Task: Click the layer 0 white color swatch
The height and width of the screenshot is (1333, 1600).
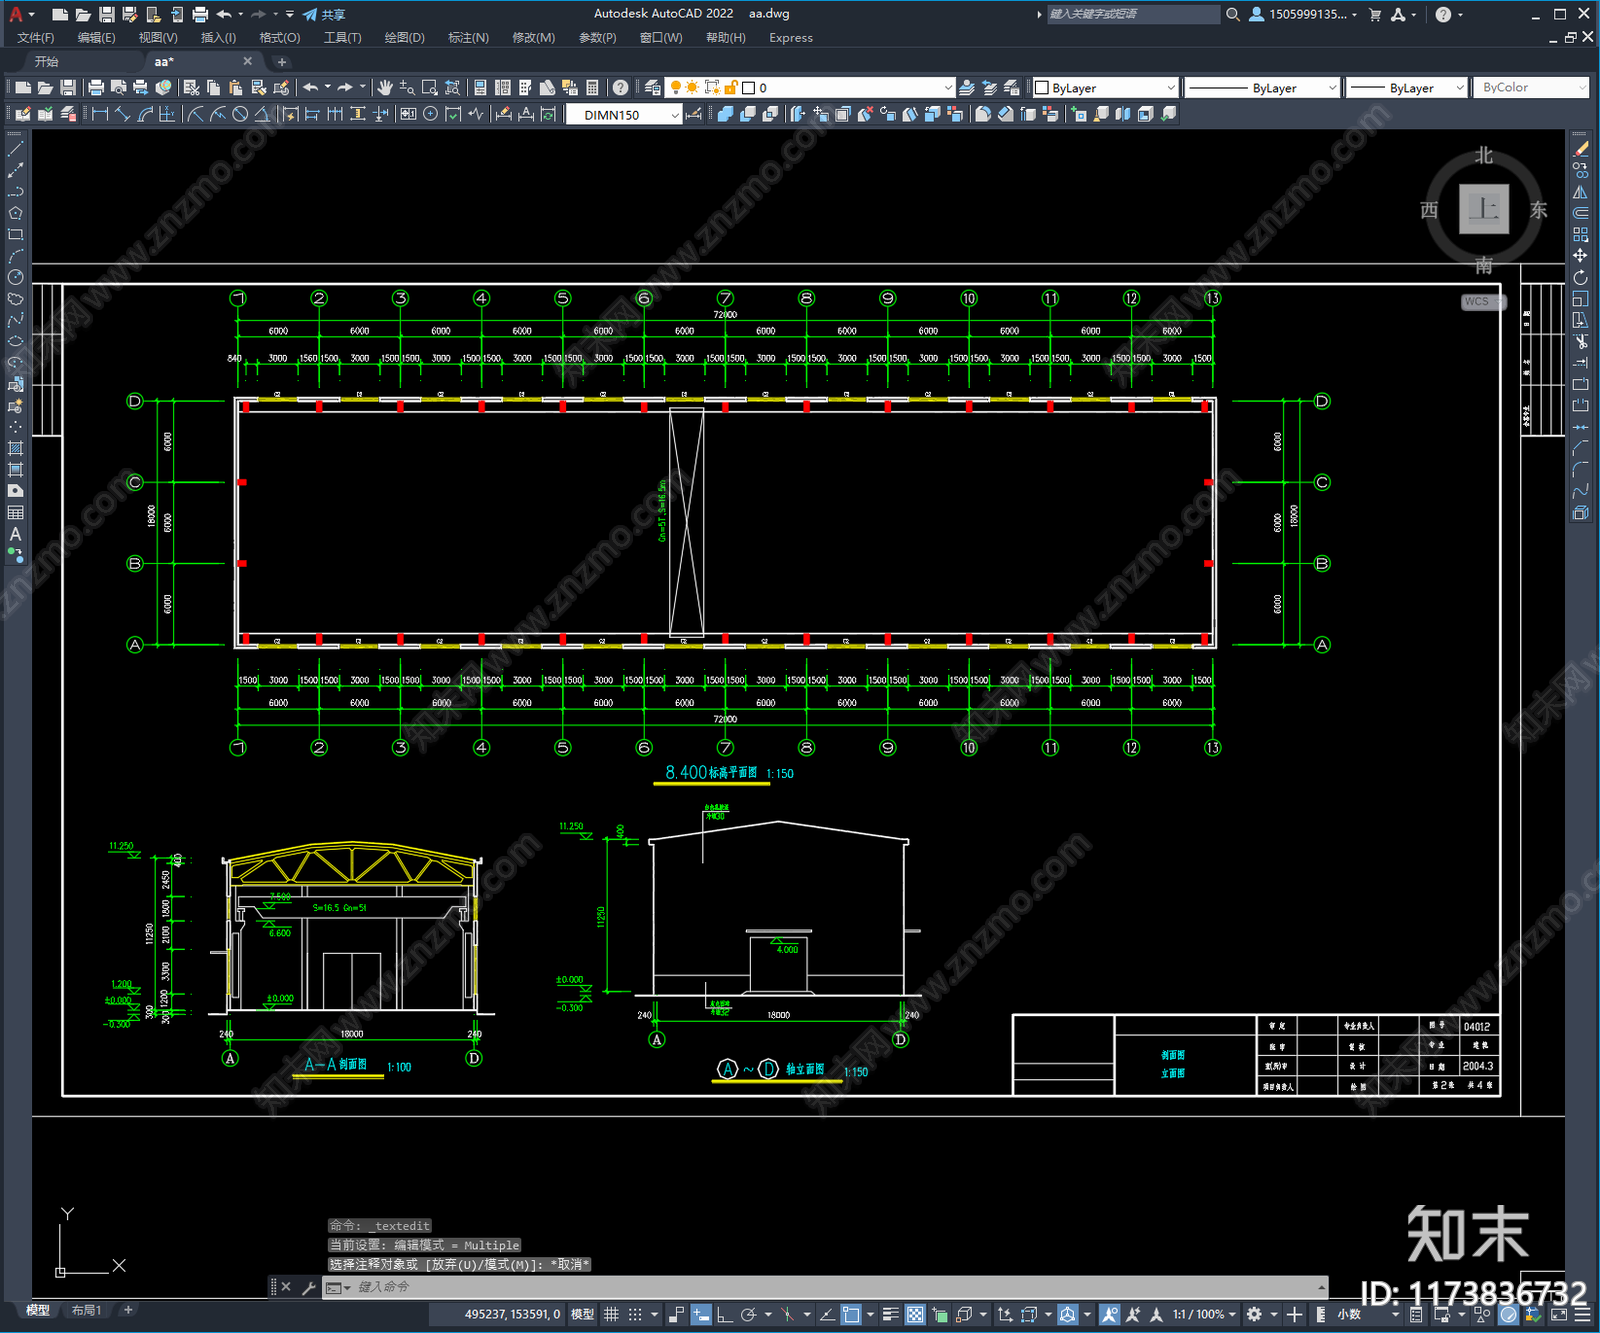Action: tap(748, 88)
